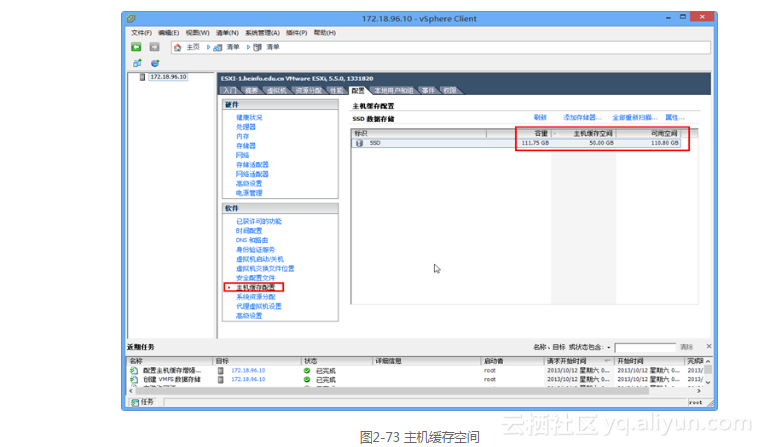Switch to the 摘要 tab
Screen dimensions: 763x447
[251, 90]
